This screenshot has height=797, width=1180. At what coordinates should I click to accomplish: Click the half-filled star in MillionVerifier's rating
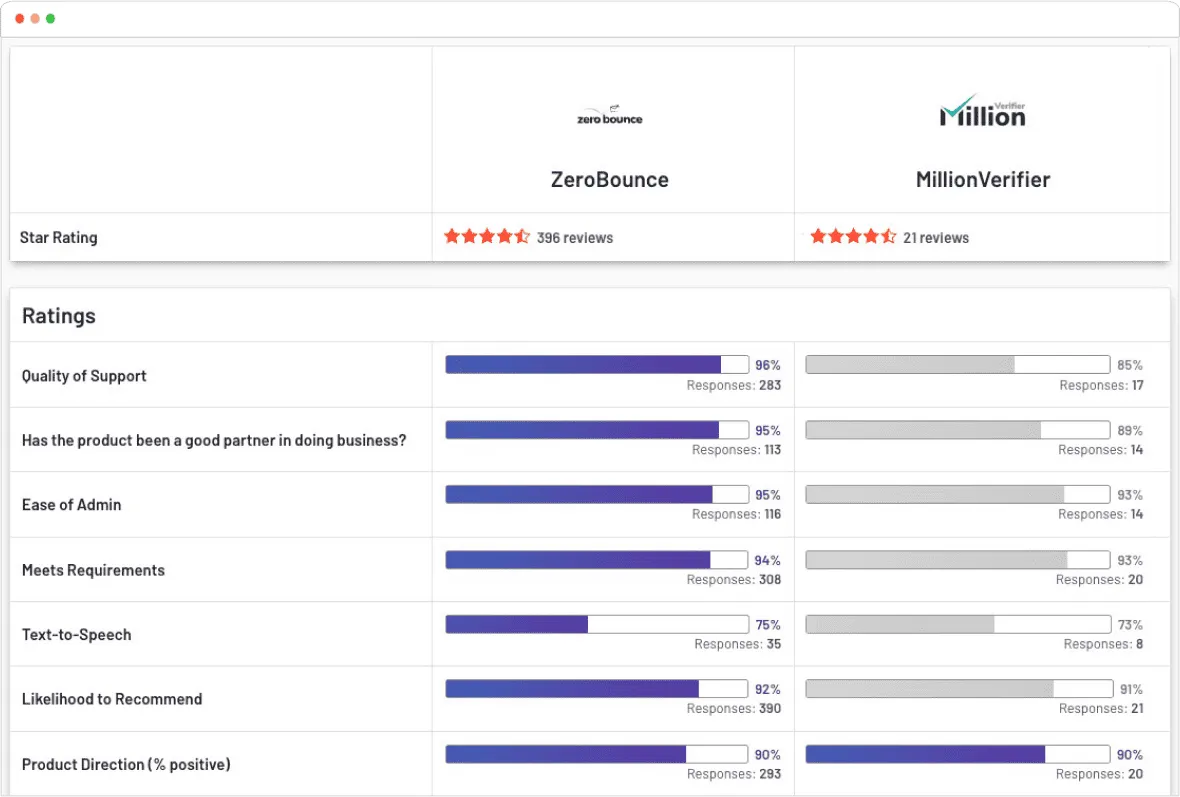point(890,236)
